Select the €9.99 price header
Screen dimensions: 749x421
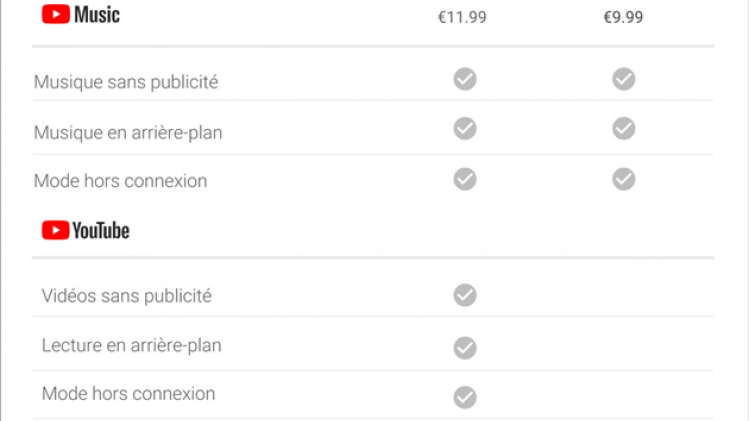623,18
